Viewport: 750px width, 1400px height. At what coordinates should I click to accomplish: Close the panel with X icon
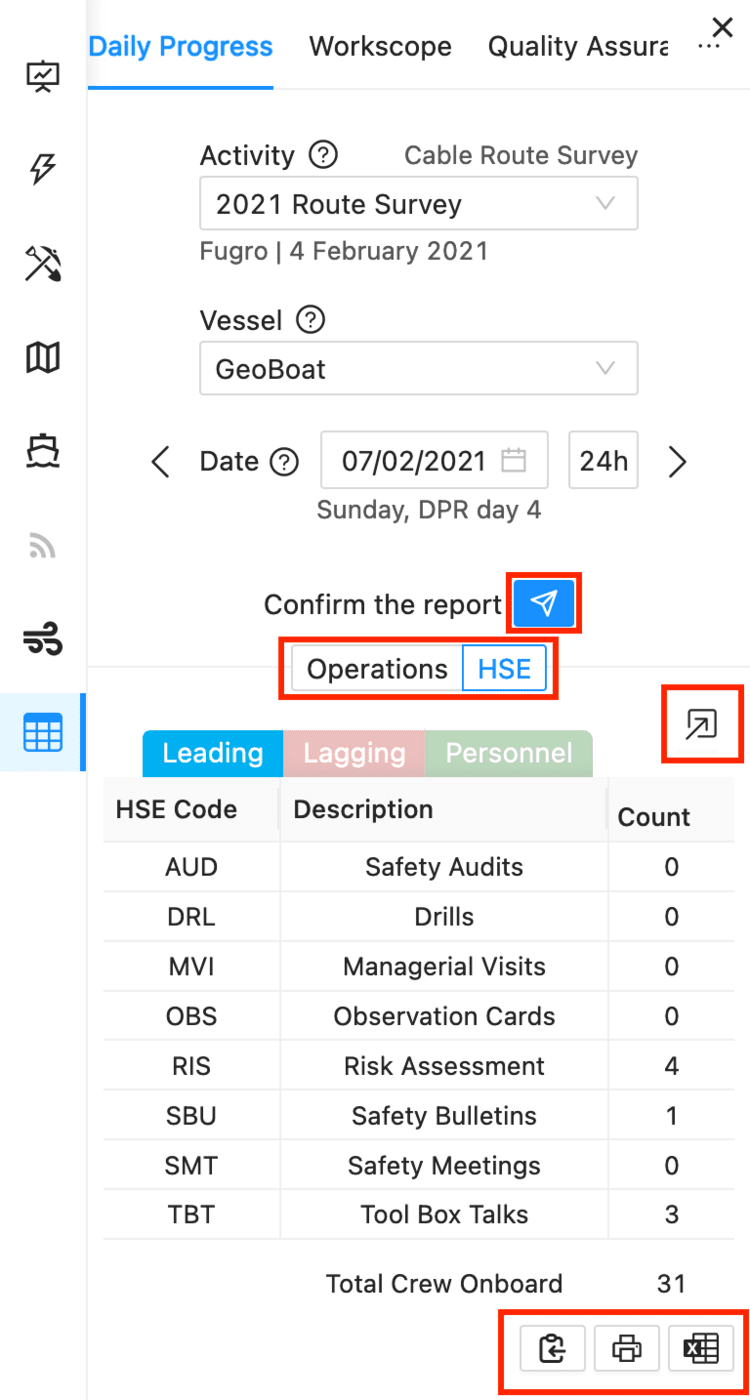click(x=722, y=27)
